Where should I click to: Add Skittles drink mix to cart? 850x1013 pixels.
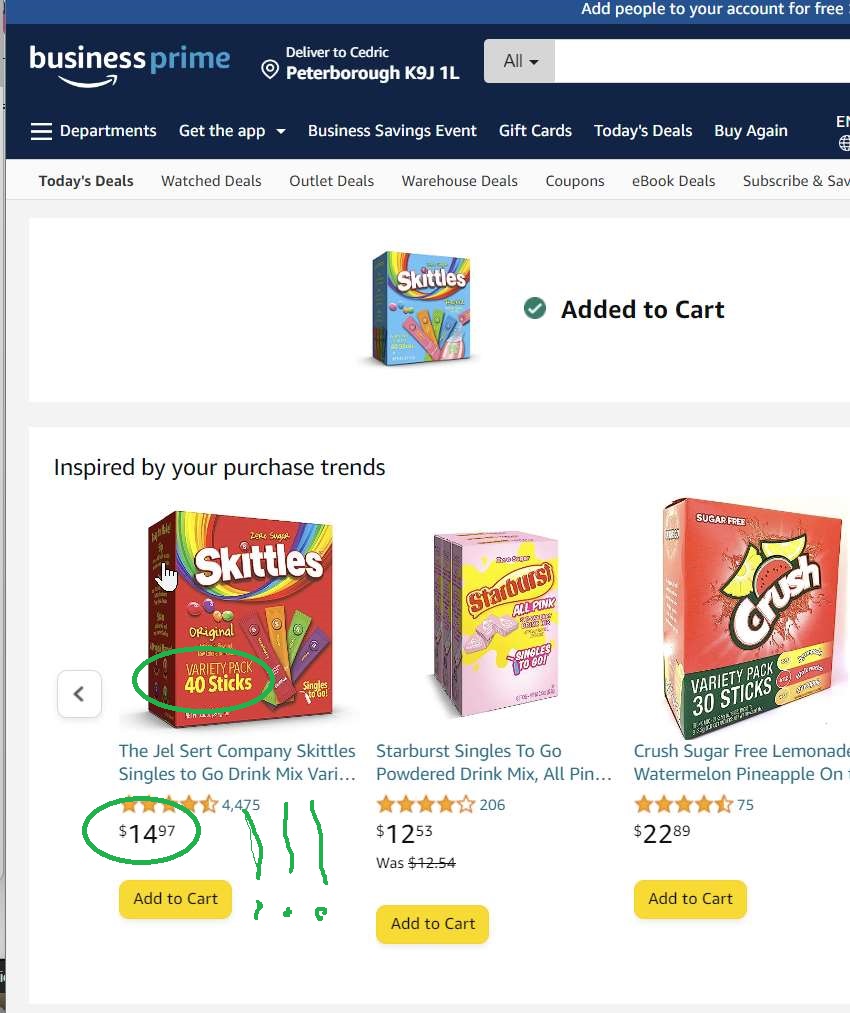(175, 898)
